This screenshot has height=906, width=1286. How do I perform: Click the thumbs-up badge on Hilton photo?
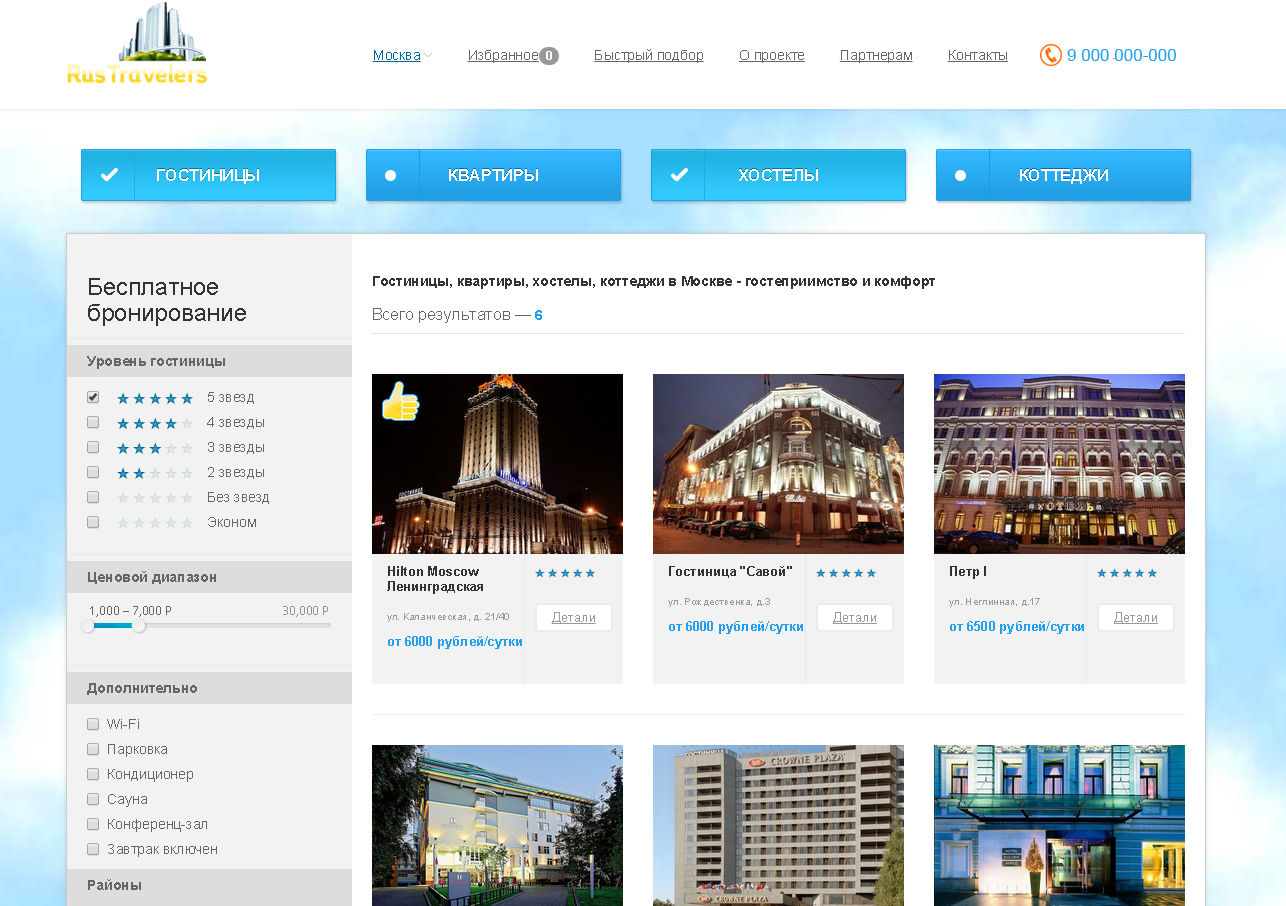click(x=400, y=401)
